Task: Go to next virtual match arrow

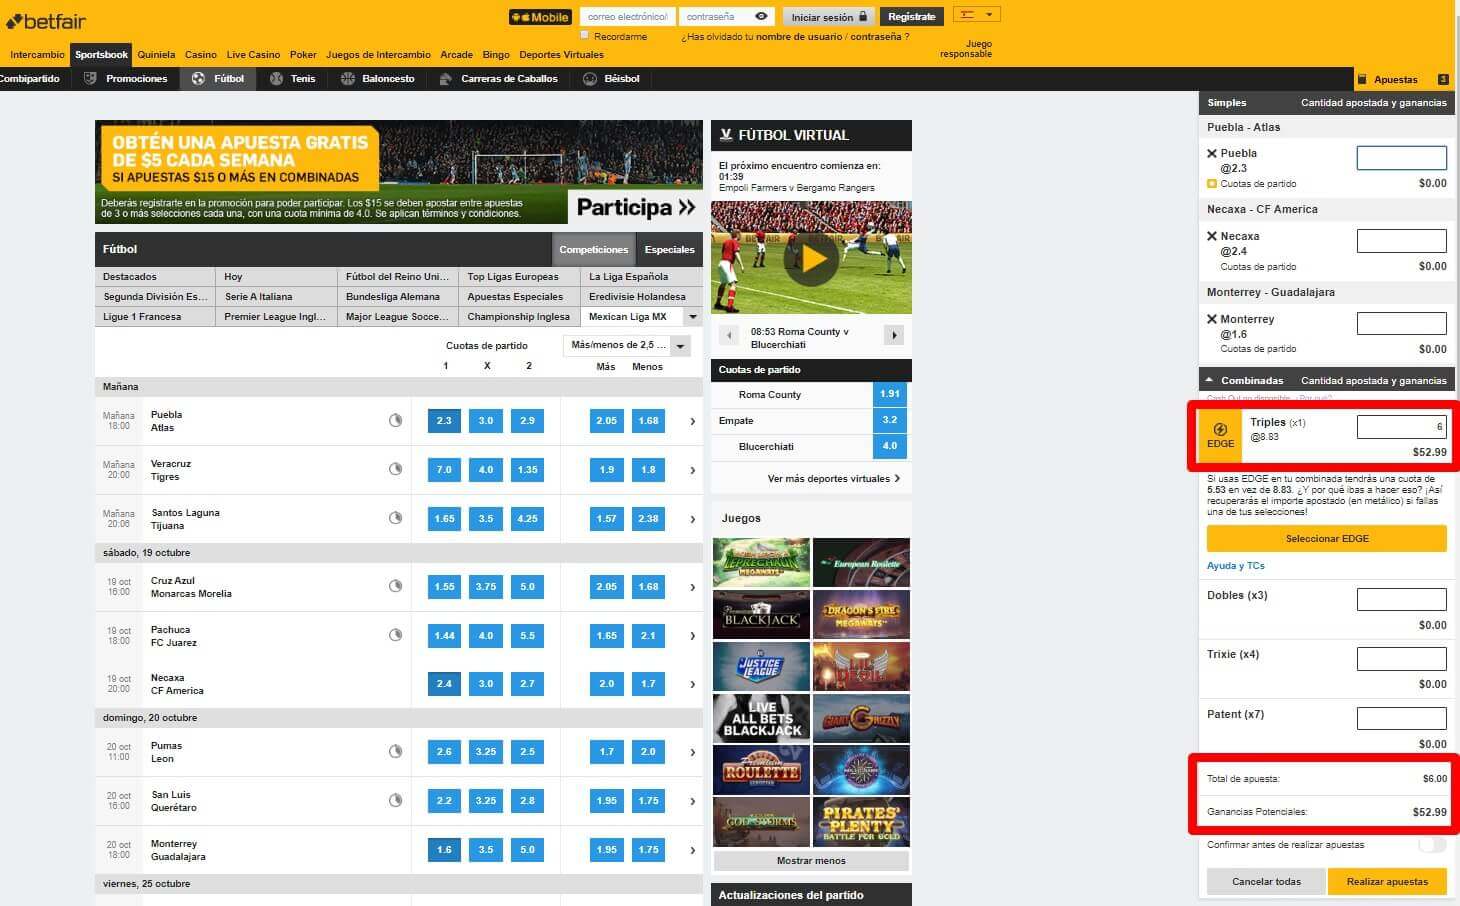Action: pos(894,336)
